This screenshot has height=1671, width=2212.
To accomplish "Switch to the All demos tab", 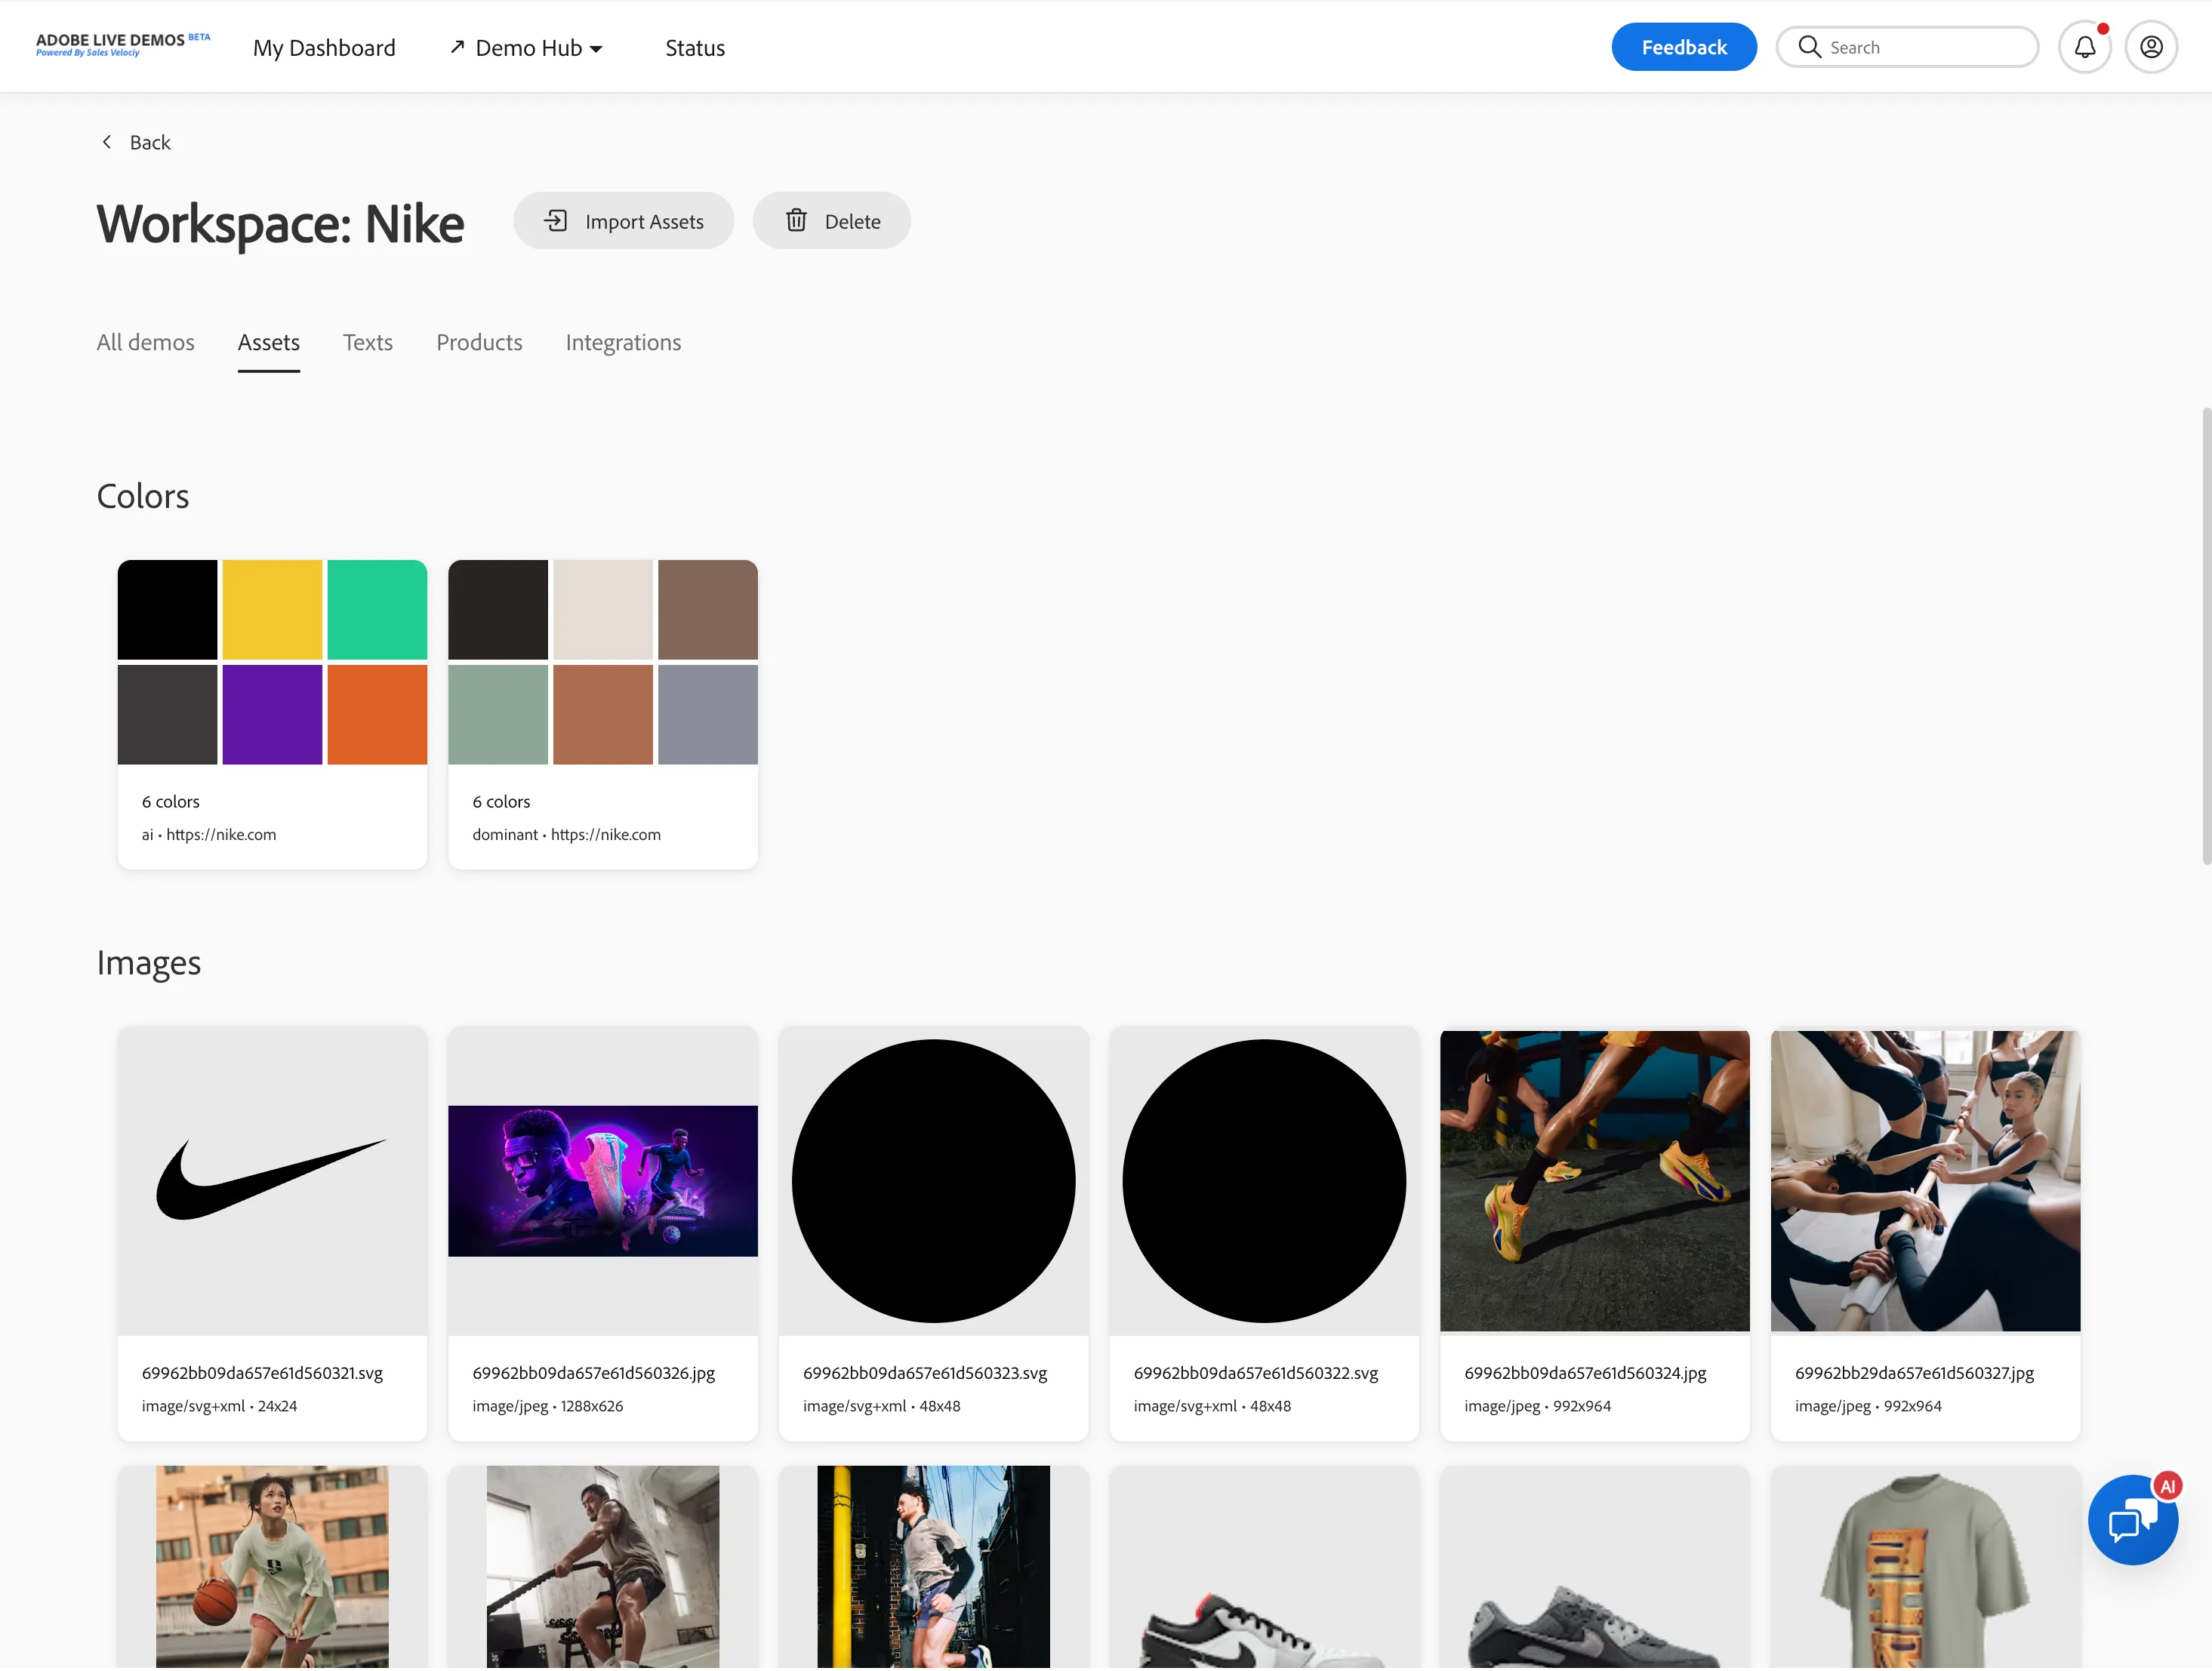I will 145,342.
